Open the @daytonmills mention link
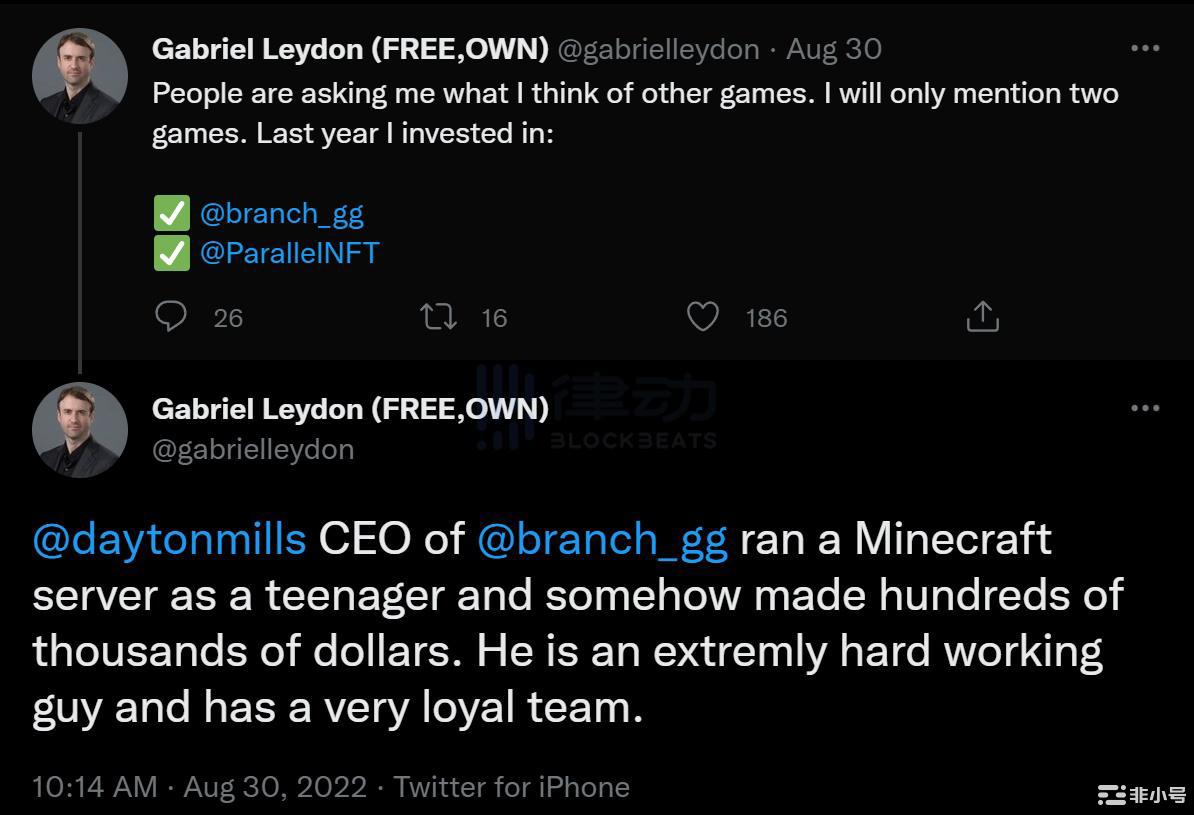The height and width of the screenshot is (815, 1194). point(169,539)
